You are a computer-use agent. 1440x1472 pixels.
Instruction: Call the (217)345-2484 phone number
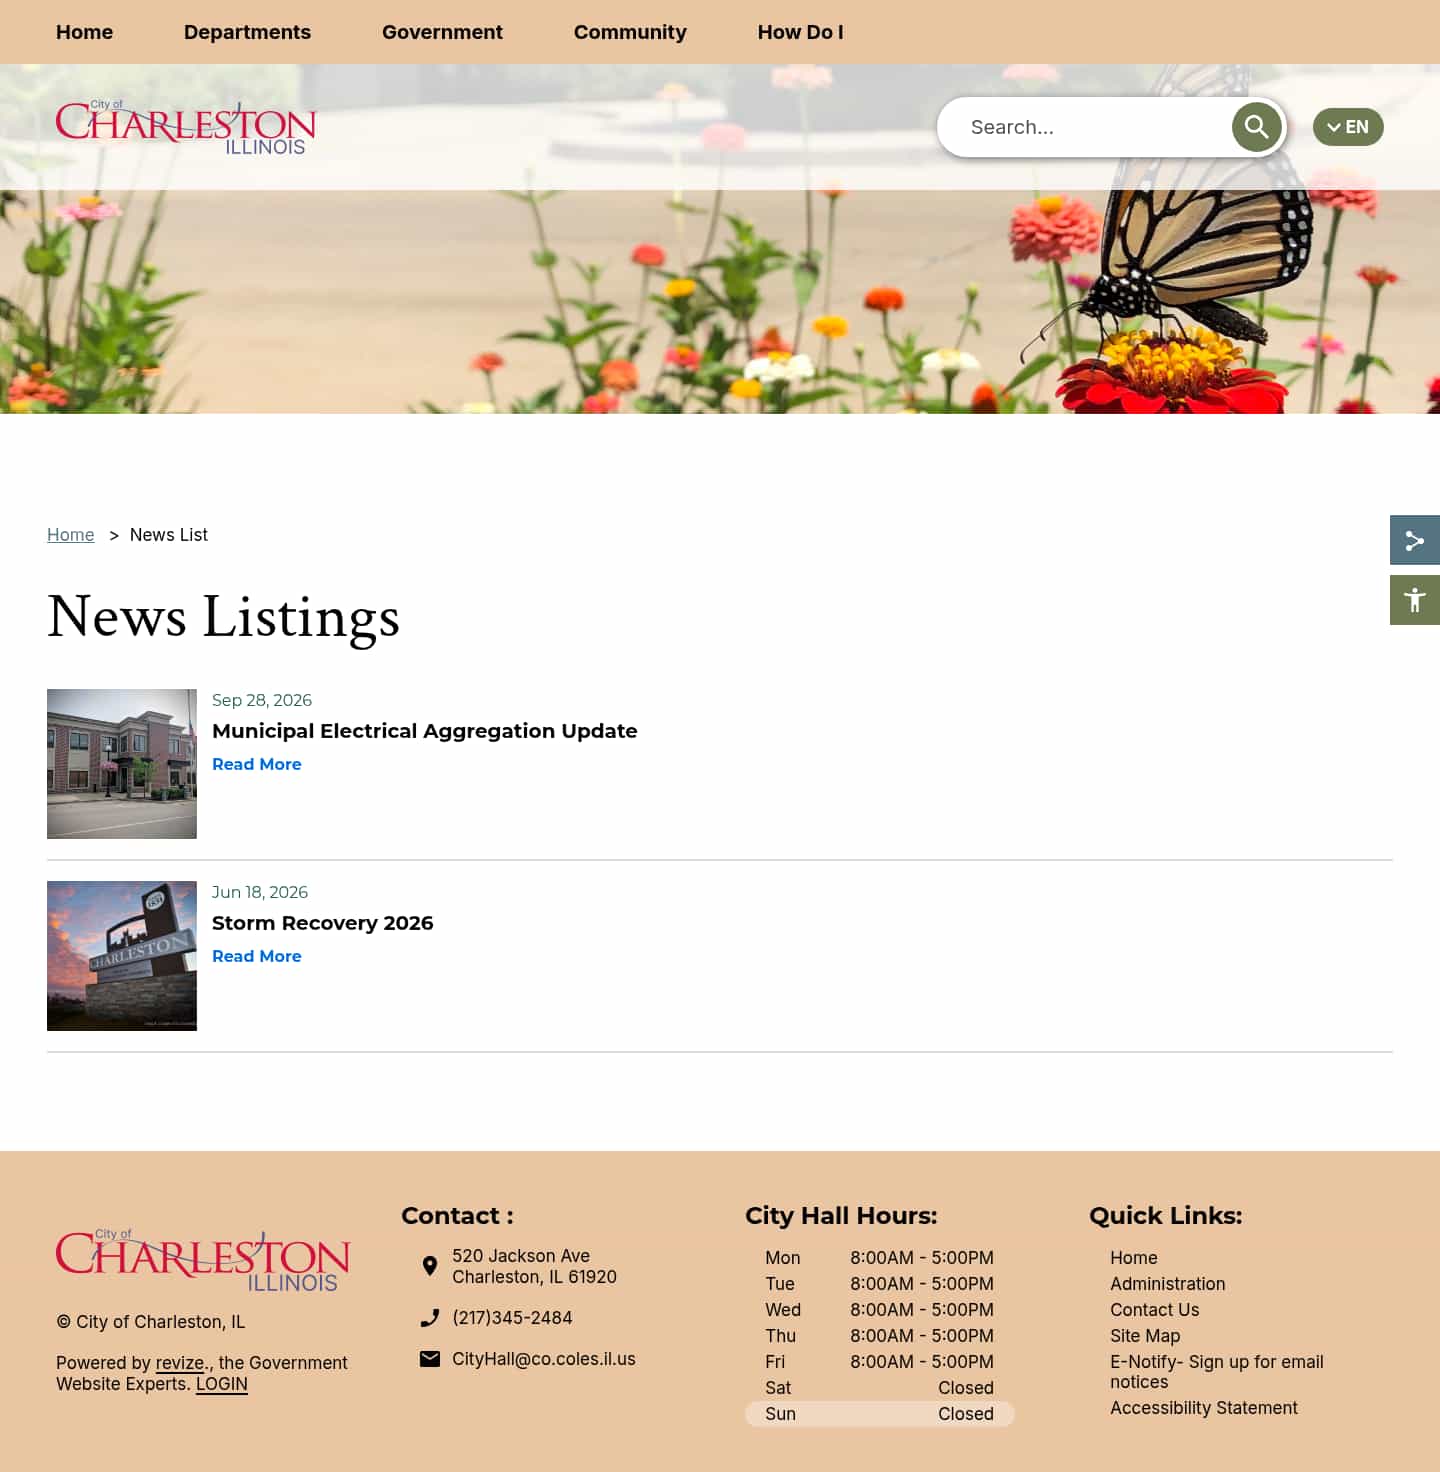pos(512,1318)
